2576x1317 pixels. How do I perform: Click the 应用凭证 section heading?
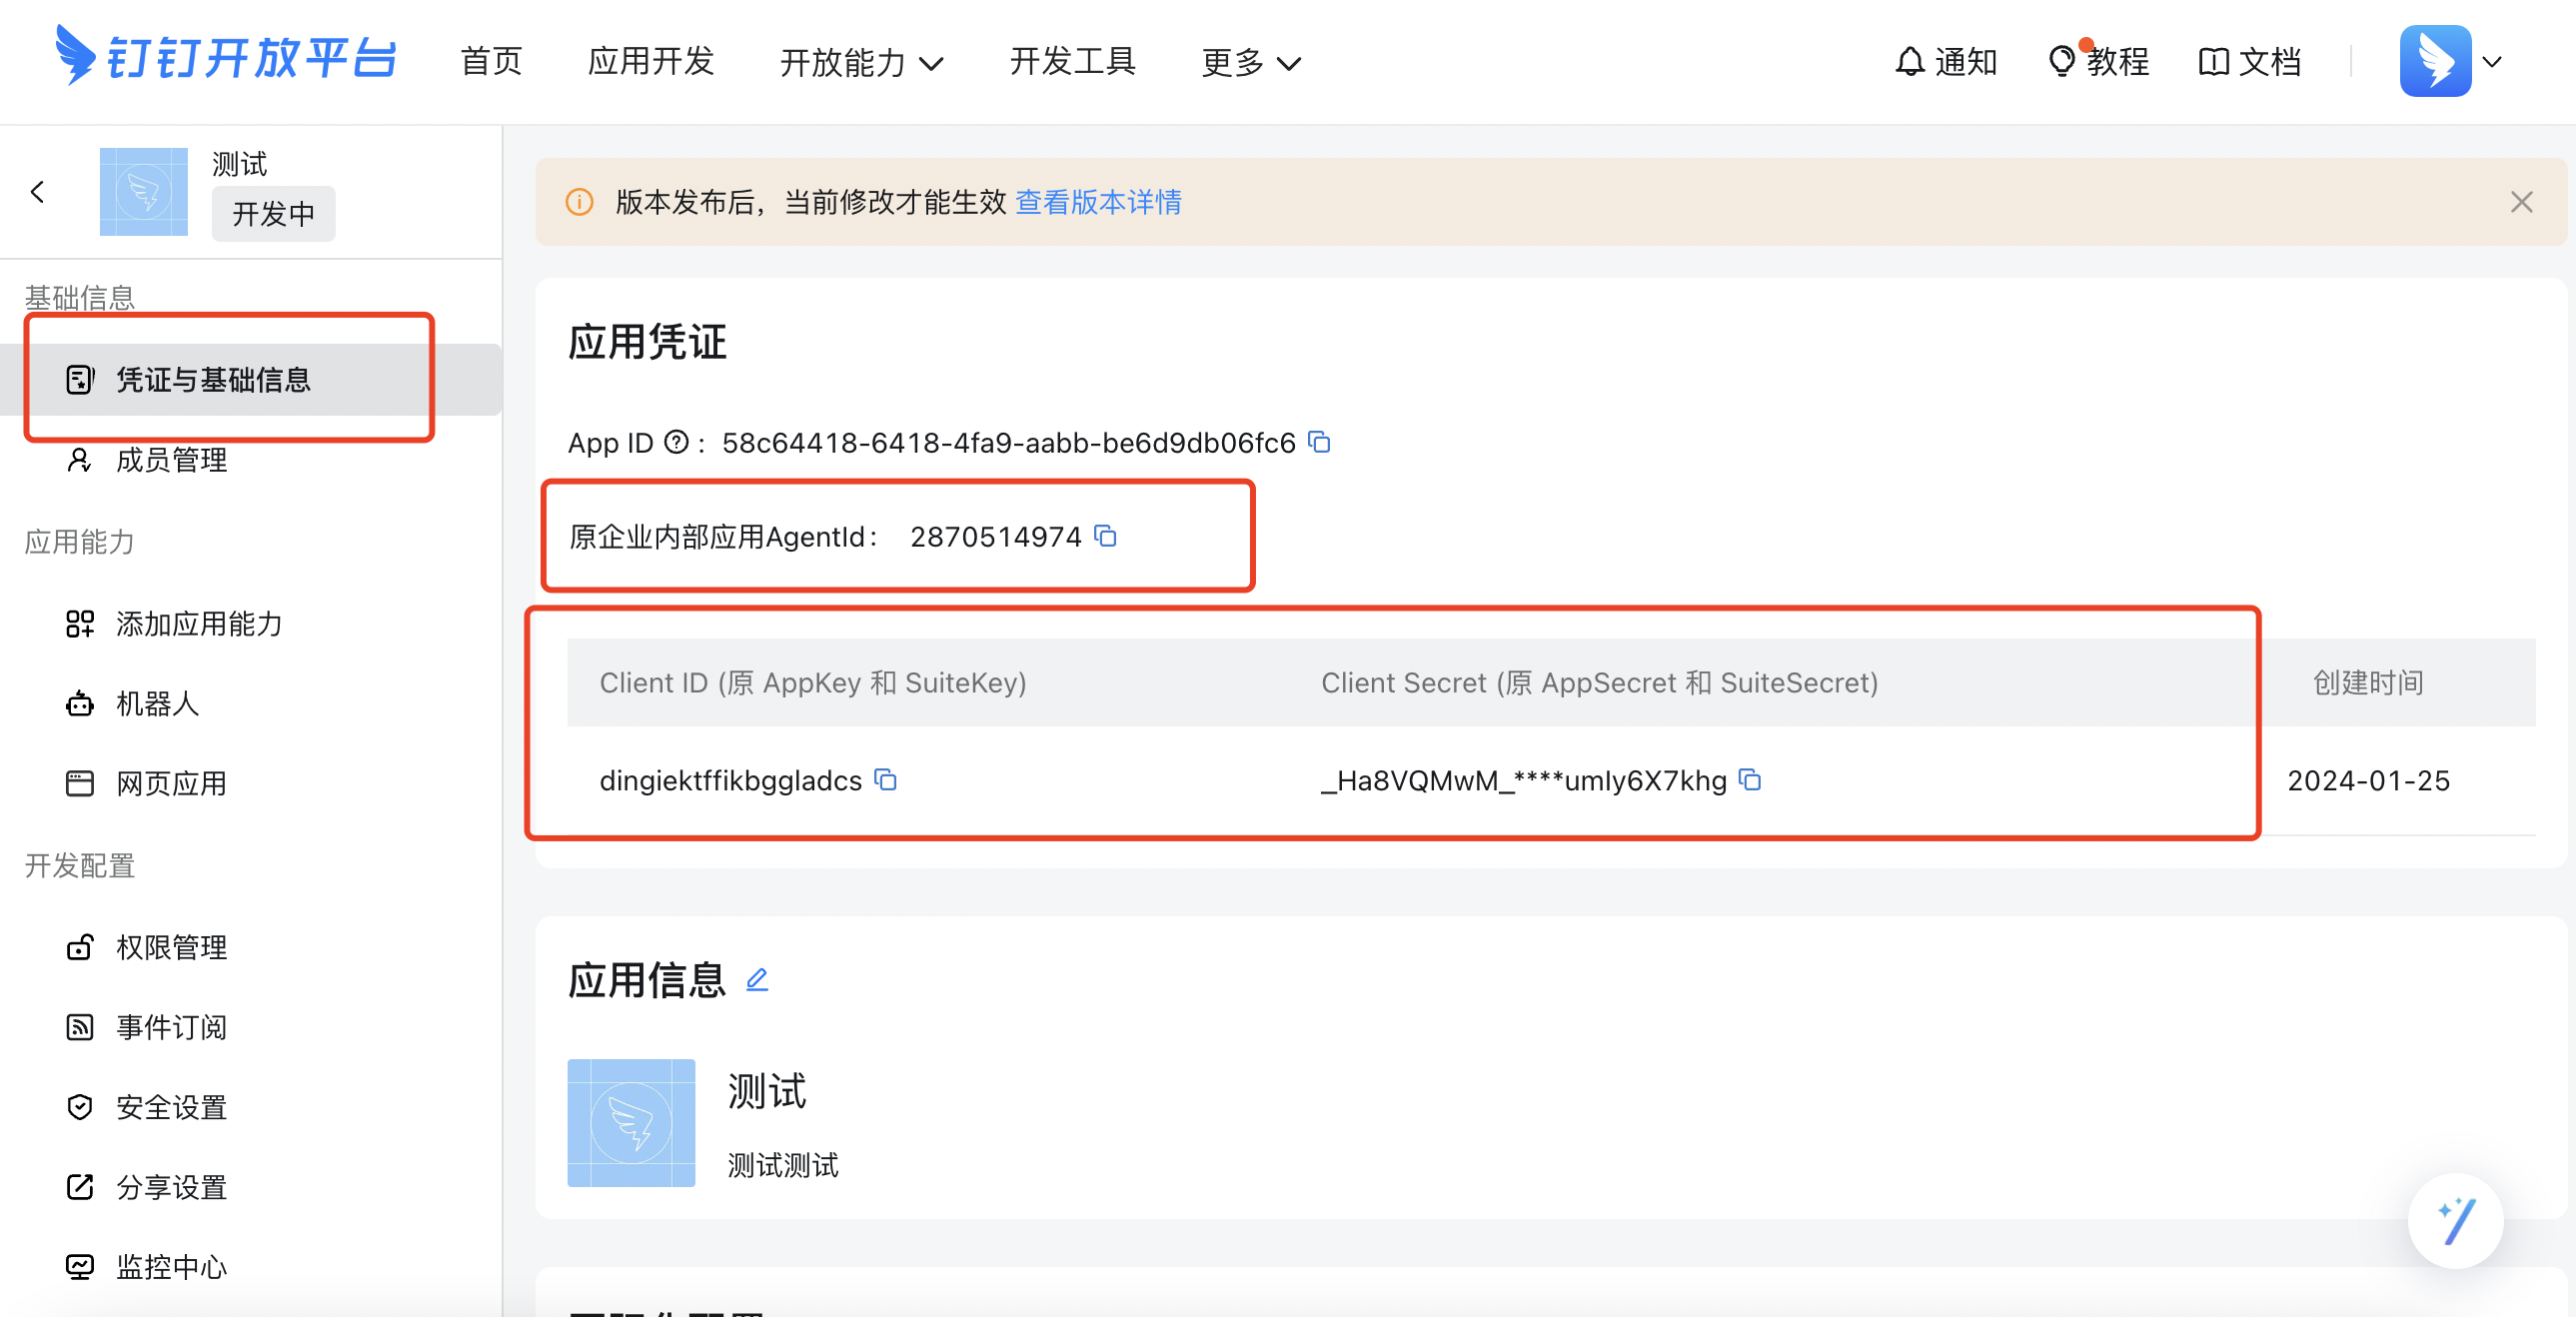coord(647,342)
